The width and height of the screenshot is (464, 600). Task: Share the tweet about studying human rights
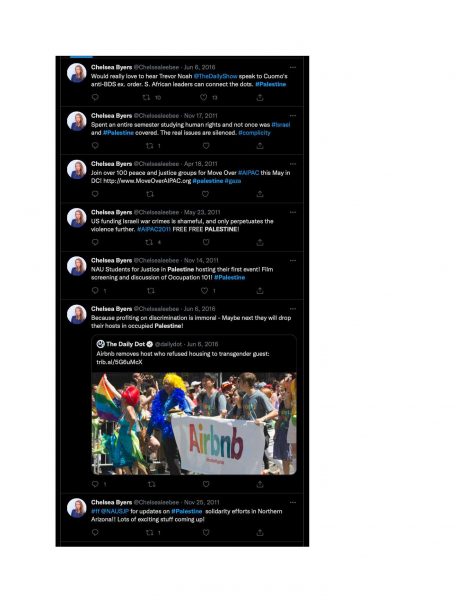(260, 146)
